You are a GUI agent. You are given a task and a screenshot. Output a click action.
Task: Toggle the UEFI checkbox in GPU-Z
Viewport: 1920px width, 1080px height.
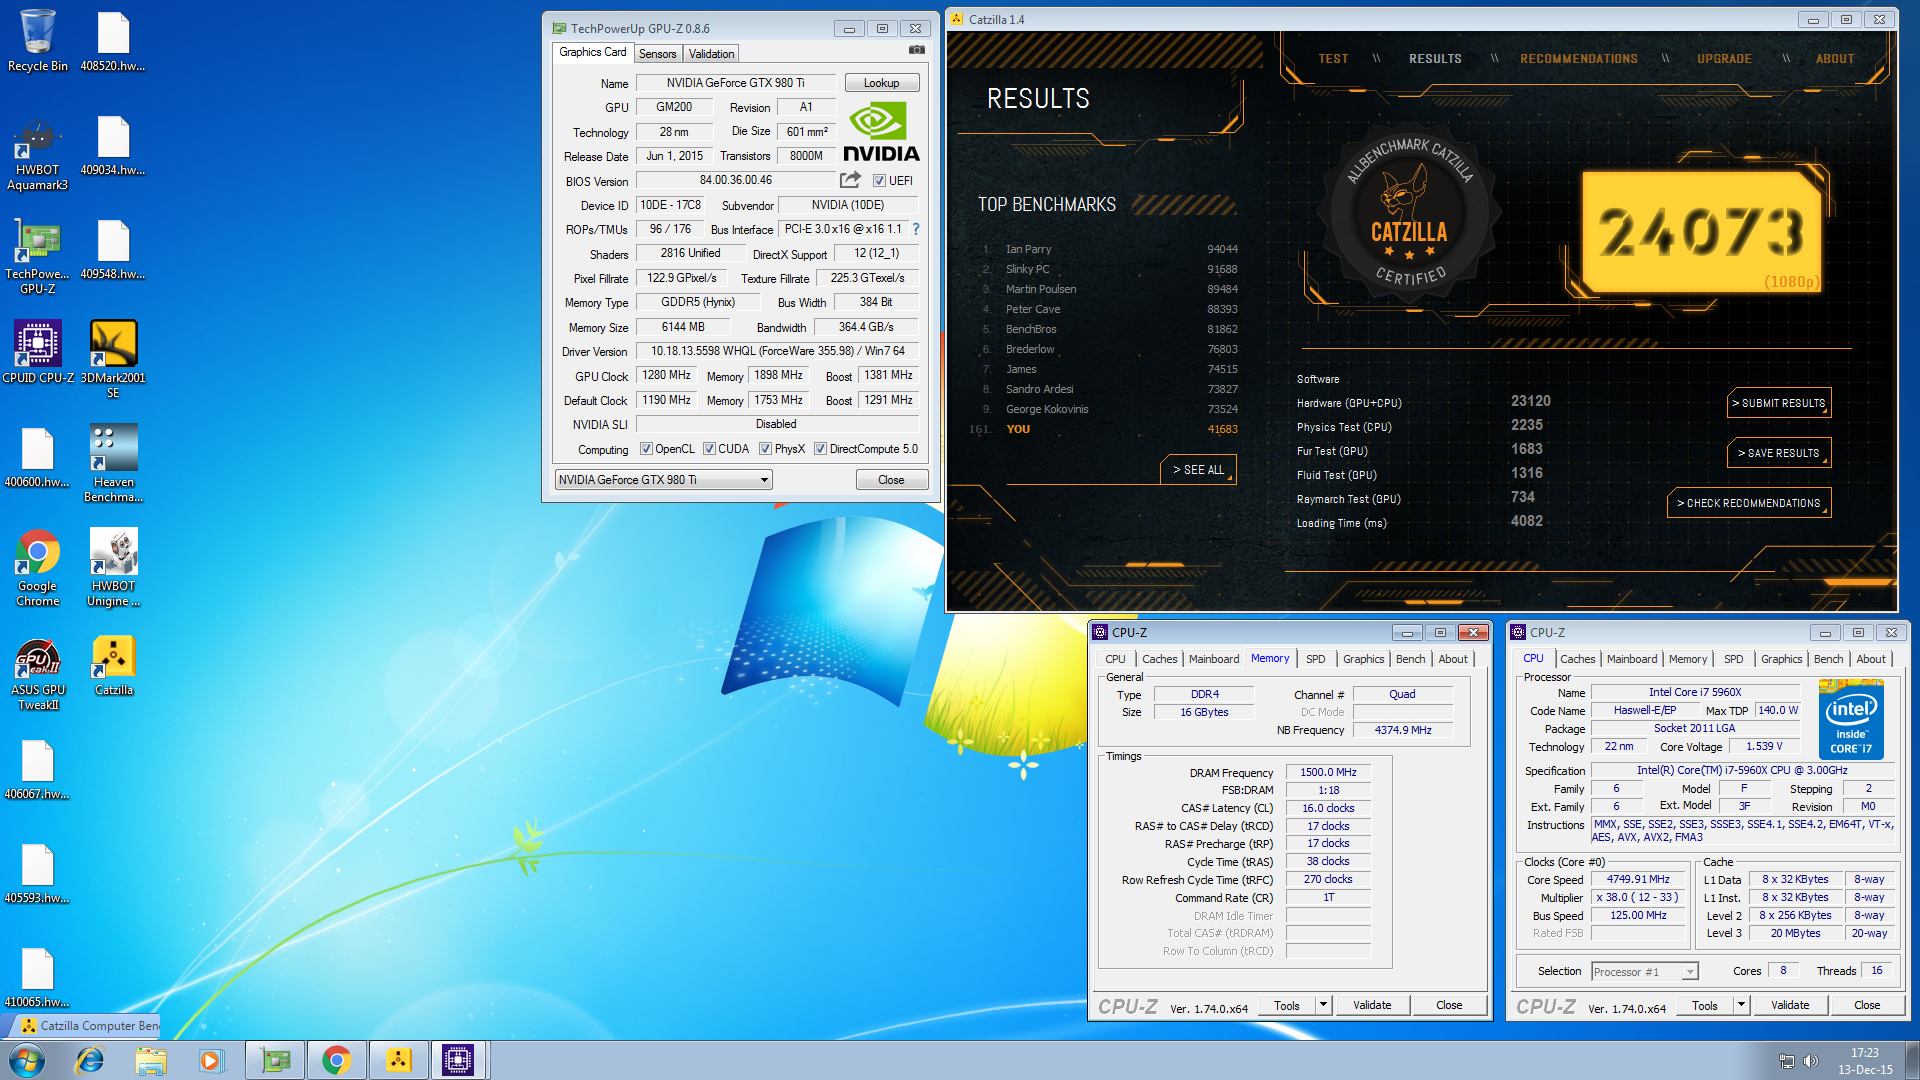click(879, 181)
